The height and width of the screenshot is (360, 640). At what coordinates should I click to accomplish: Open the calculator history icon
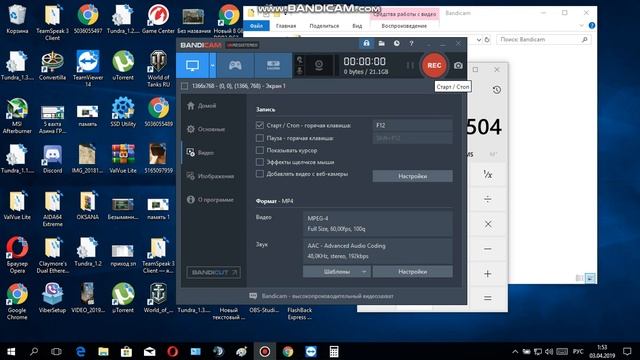[496, 90]
